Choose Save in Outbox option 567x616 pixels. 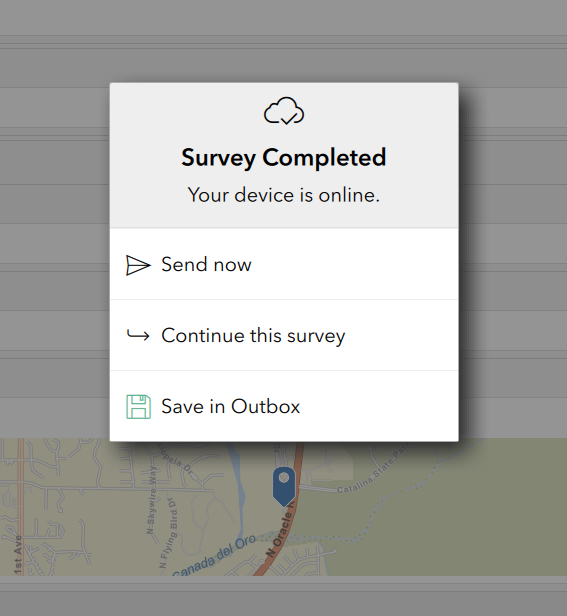coord(284,406)
